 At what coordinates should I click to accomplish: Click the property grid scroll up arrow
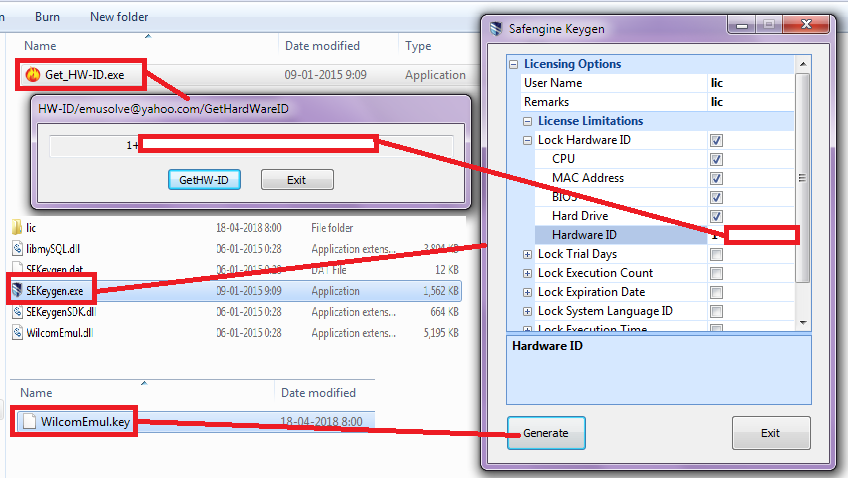pyautogui.click(x=803, y=64)
